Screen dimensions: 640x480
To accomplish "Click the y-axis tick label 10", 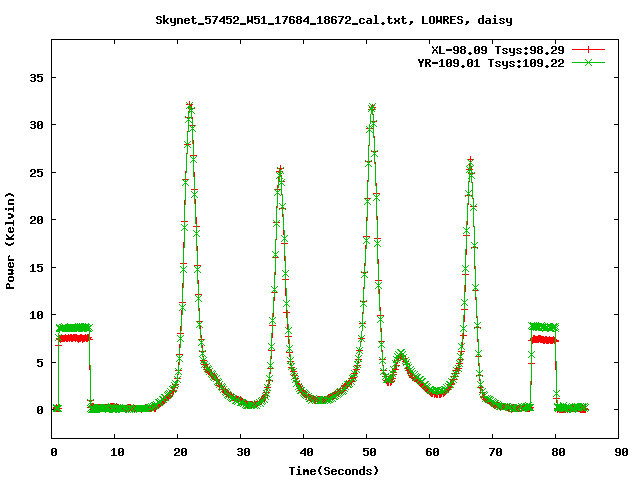I will [36, 315].
